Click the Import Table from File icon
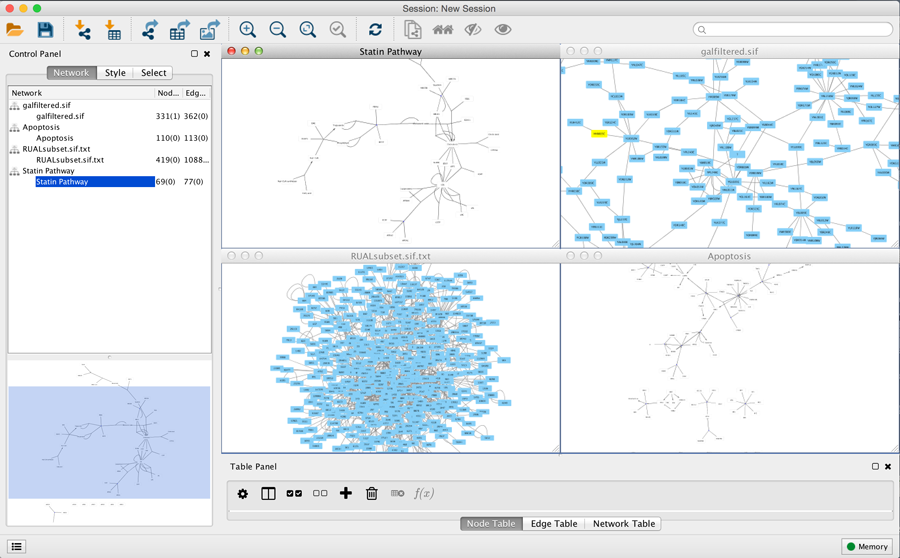Screen dimensions: 900x558 coord(113,31)
